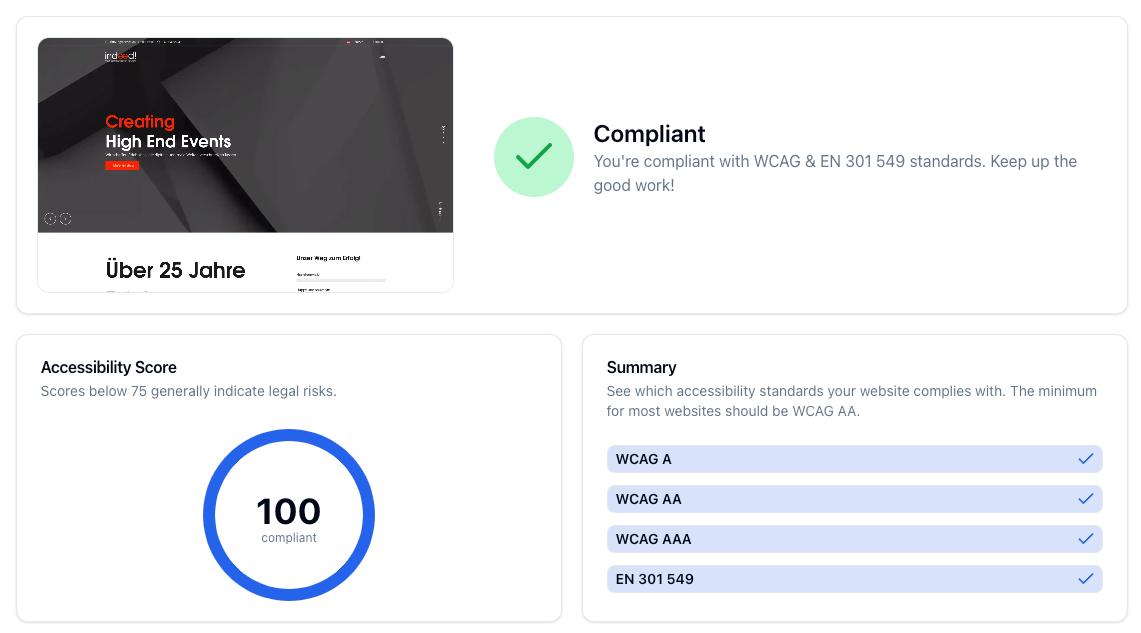
Task: Click the 100 score number
Action: [x=288, y=511]
